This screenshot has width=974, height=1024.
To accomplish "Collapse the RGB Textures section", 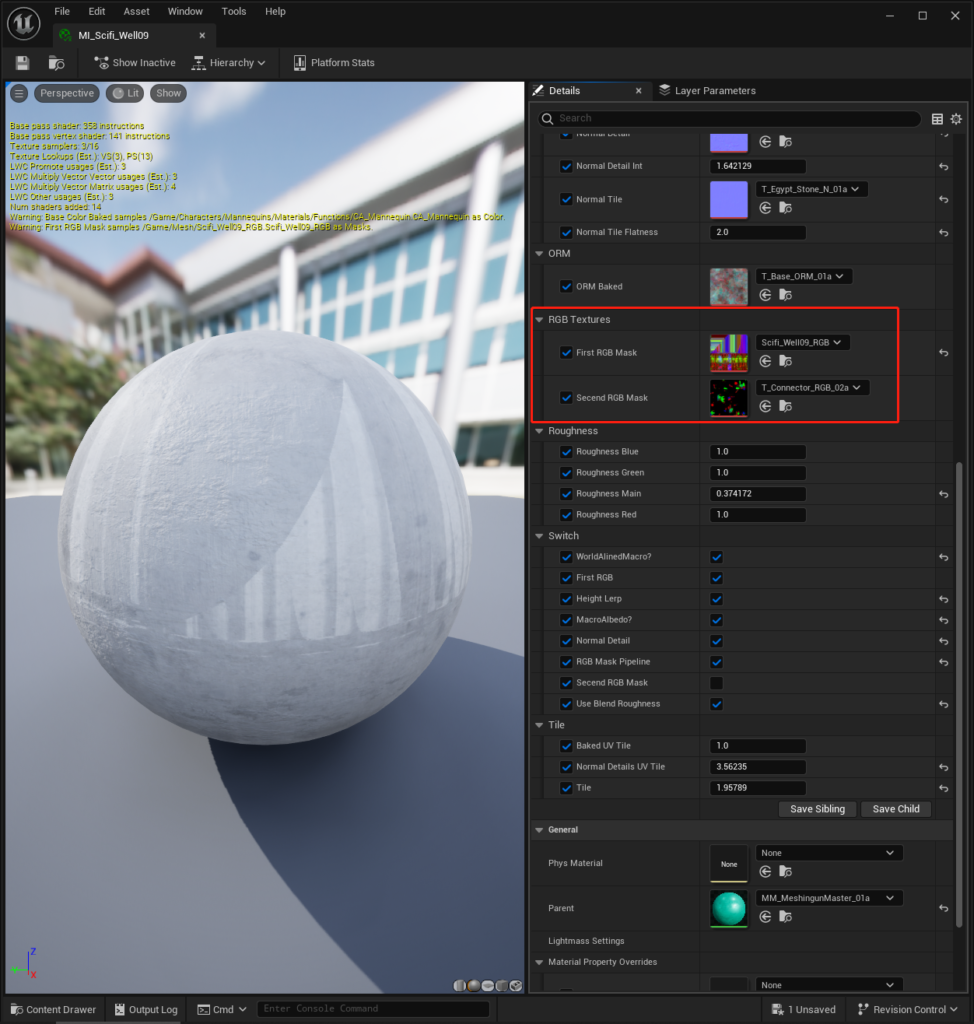I will click(x=539, y=319).
